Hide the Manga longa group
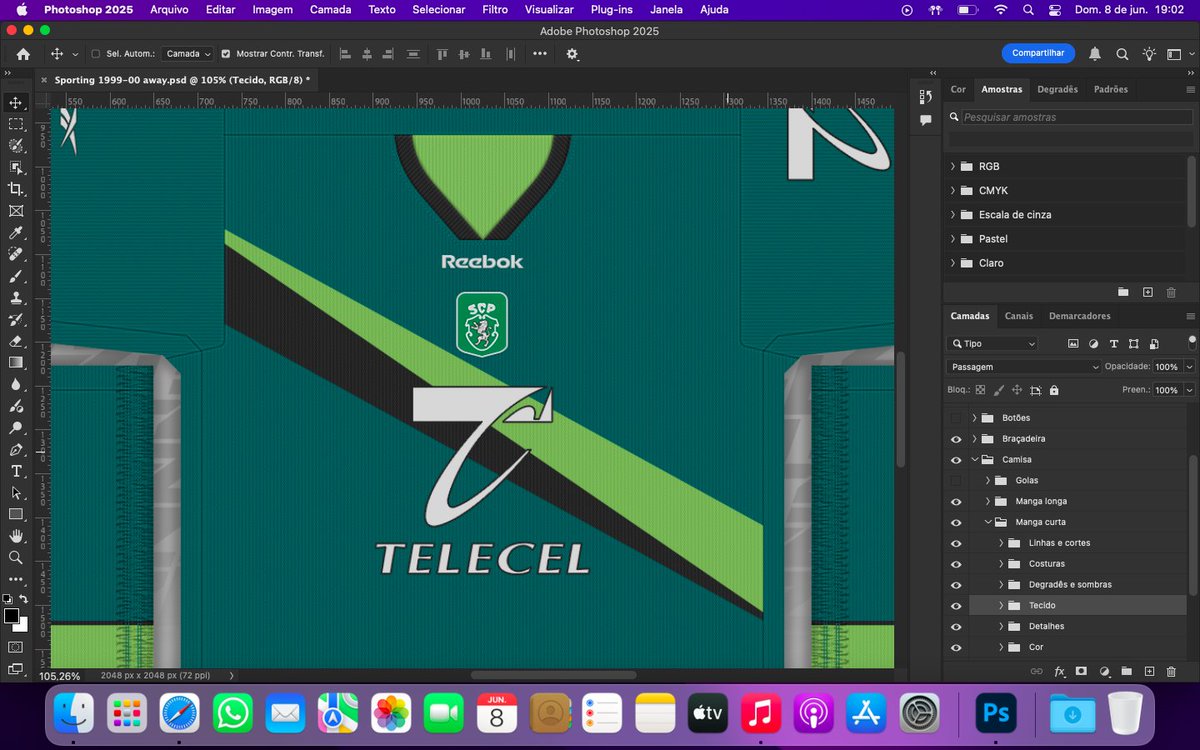Screen dimensions: 1200x750 [956, 501]
